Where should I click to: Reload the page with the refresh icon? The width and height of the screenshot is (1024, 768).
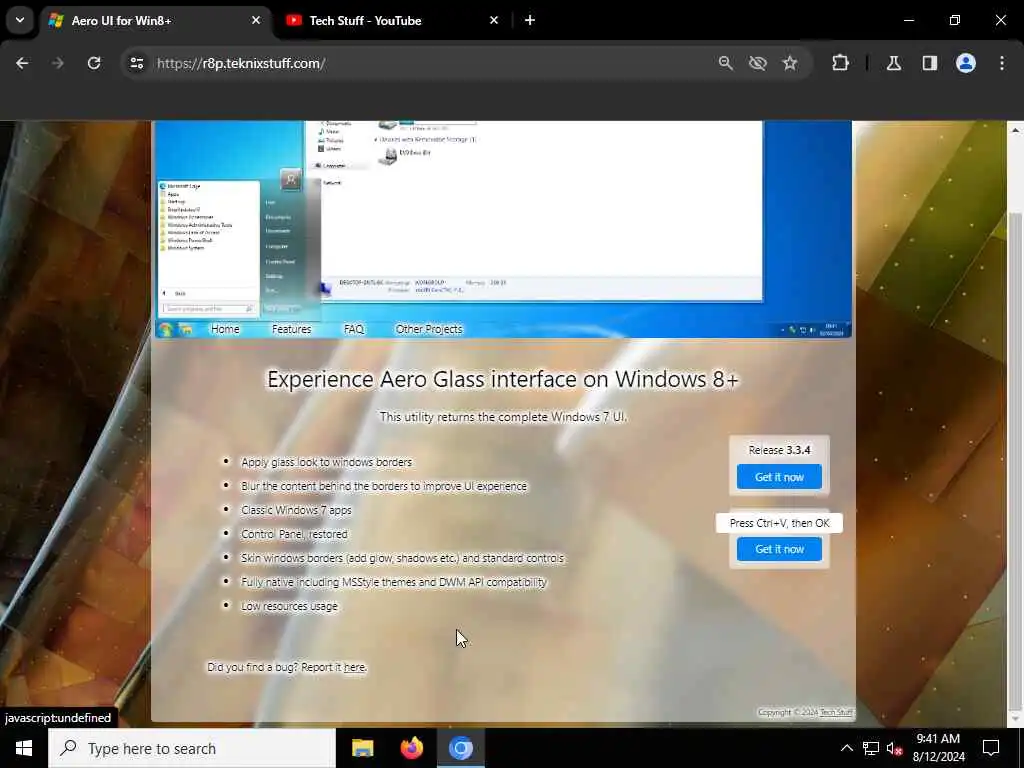94,63
